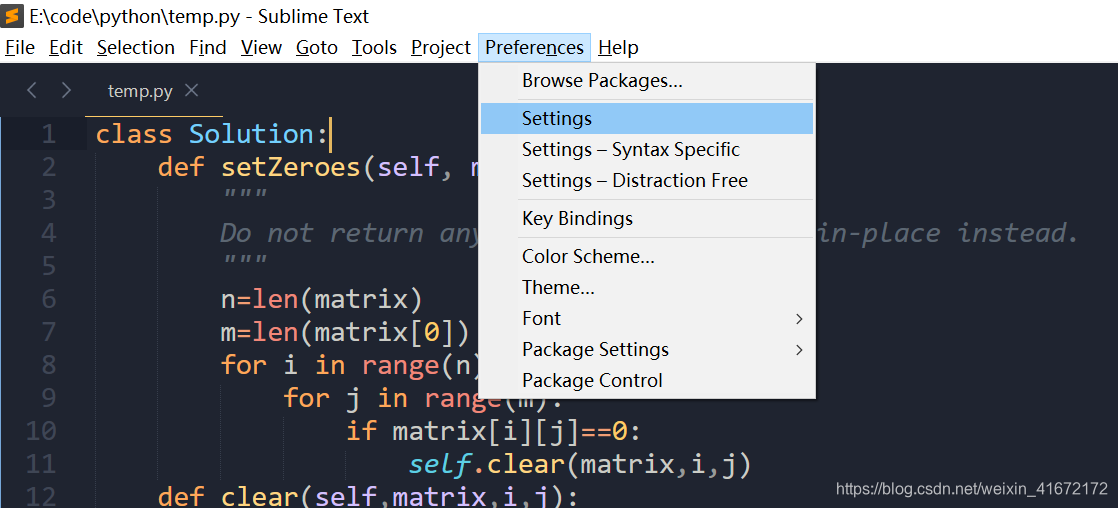The height and width of the screenshot is (508, 1118).
Task: Choose Theme... option
Action: point(647,288)
